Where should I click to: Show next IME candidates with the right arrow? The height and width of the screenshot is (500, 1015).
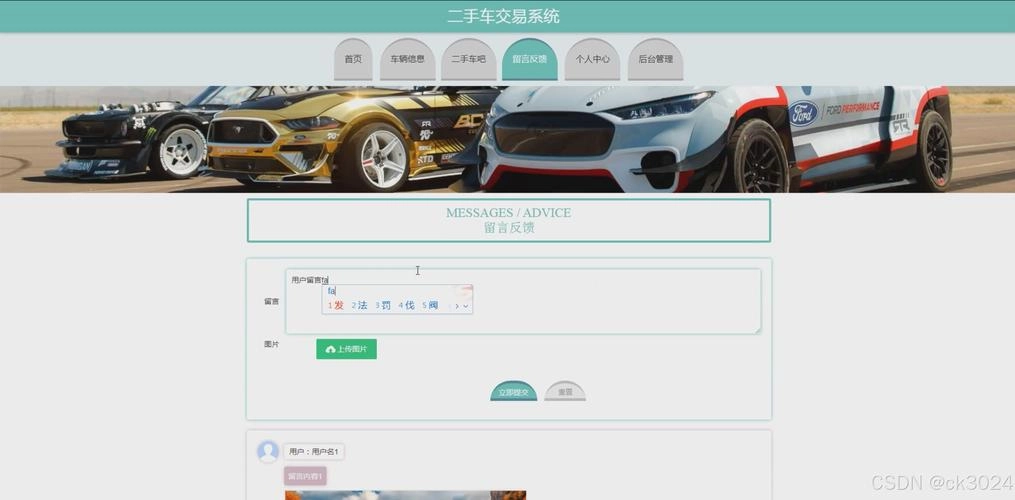(x=457, y=306)
